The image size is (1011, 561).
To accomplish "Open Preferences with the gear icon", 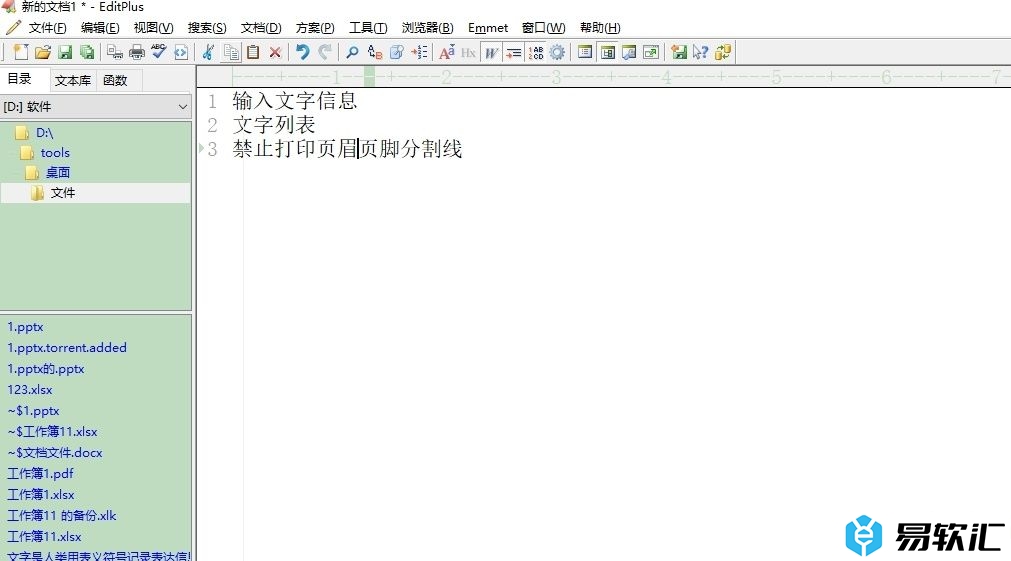I will [x=557, y=52].
